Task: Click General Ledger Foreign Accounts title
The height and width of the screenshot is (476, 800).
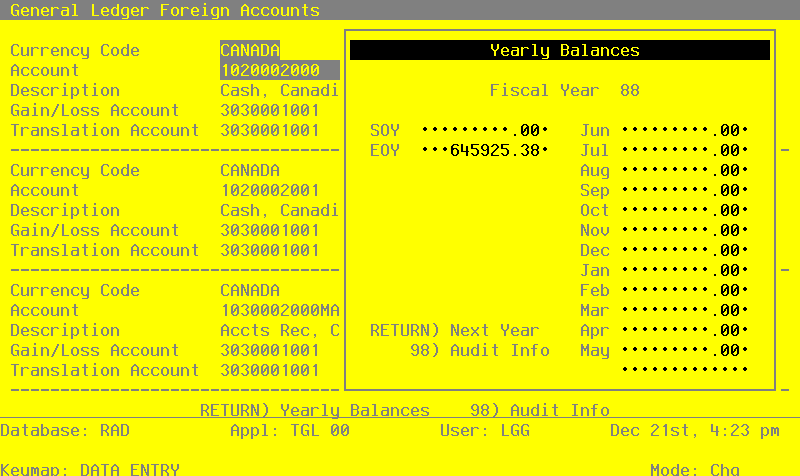Action: tap(165, 10)
